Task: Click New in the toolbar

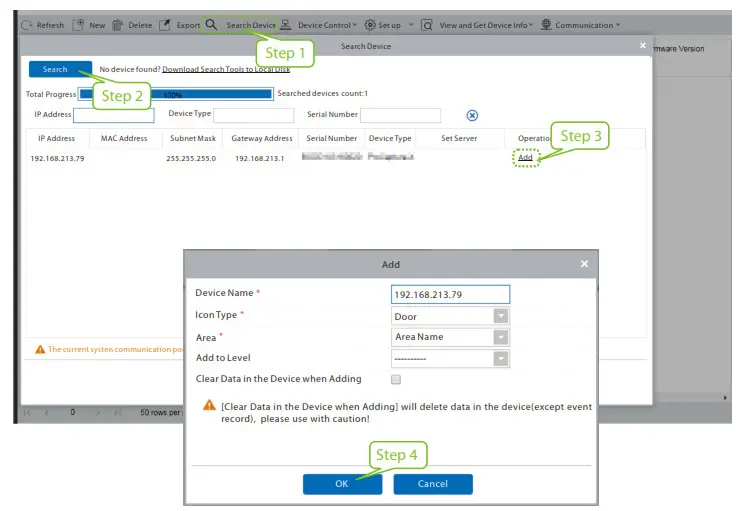Action: [97, 25]
